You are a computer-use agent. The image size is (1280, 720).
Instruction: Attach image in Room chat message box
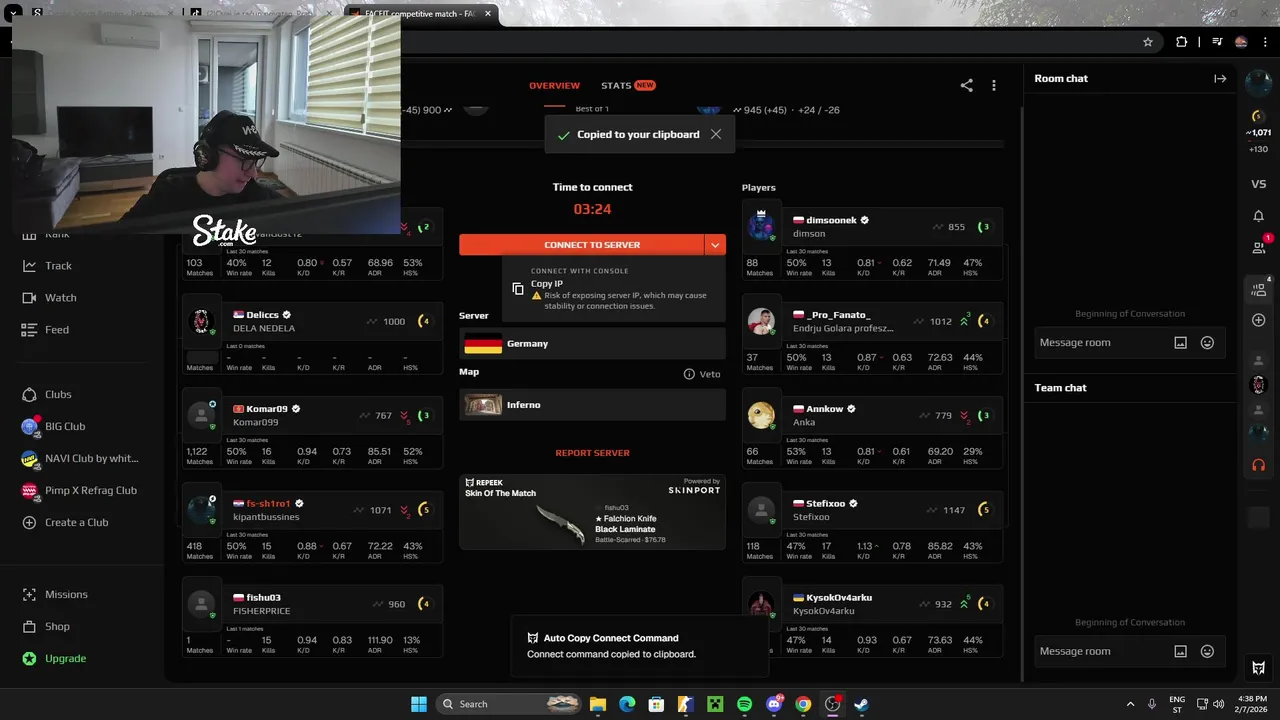click(x=1180, y=342)
